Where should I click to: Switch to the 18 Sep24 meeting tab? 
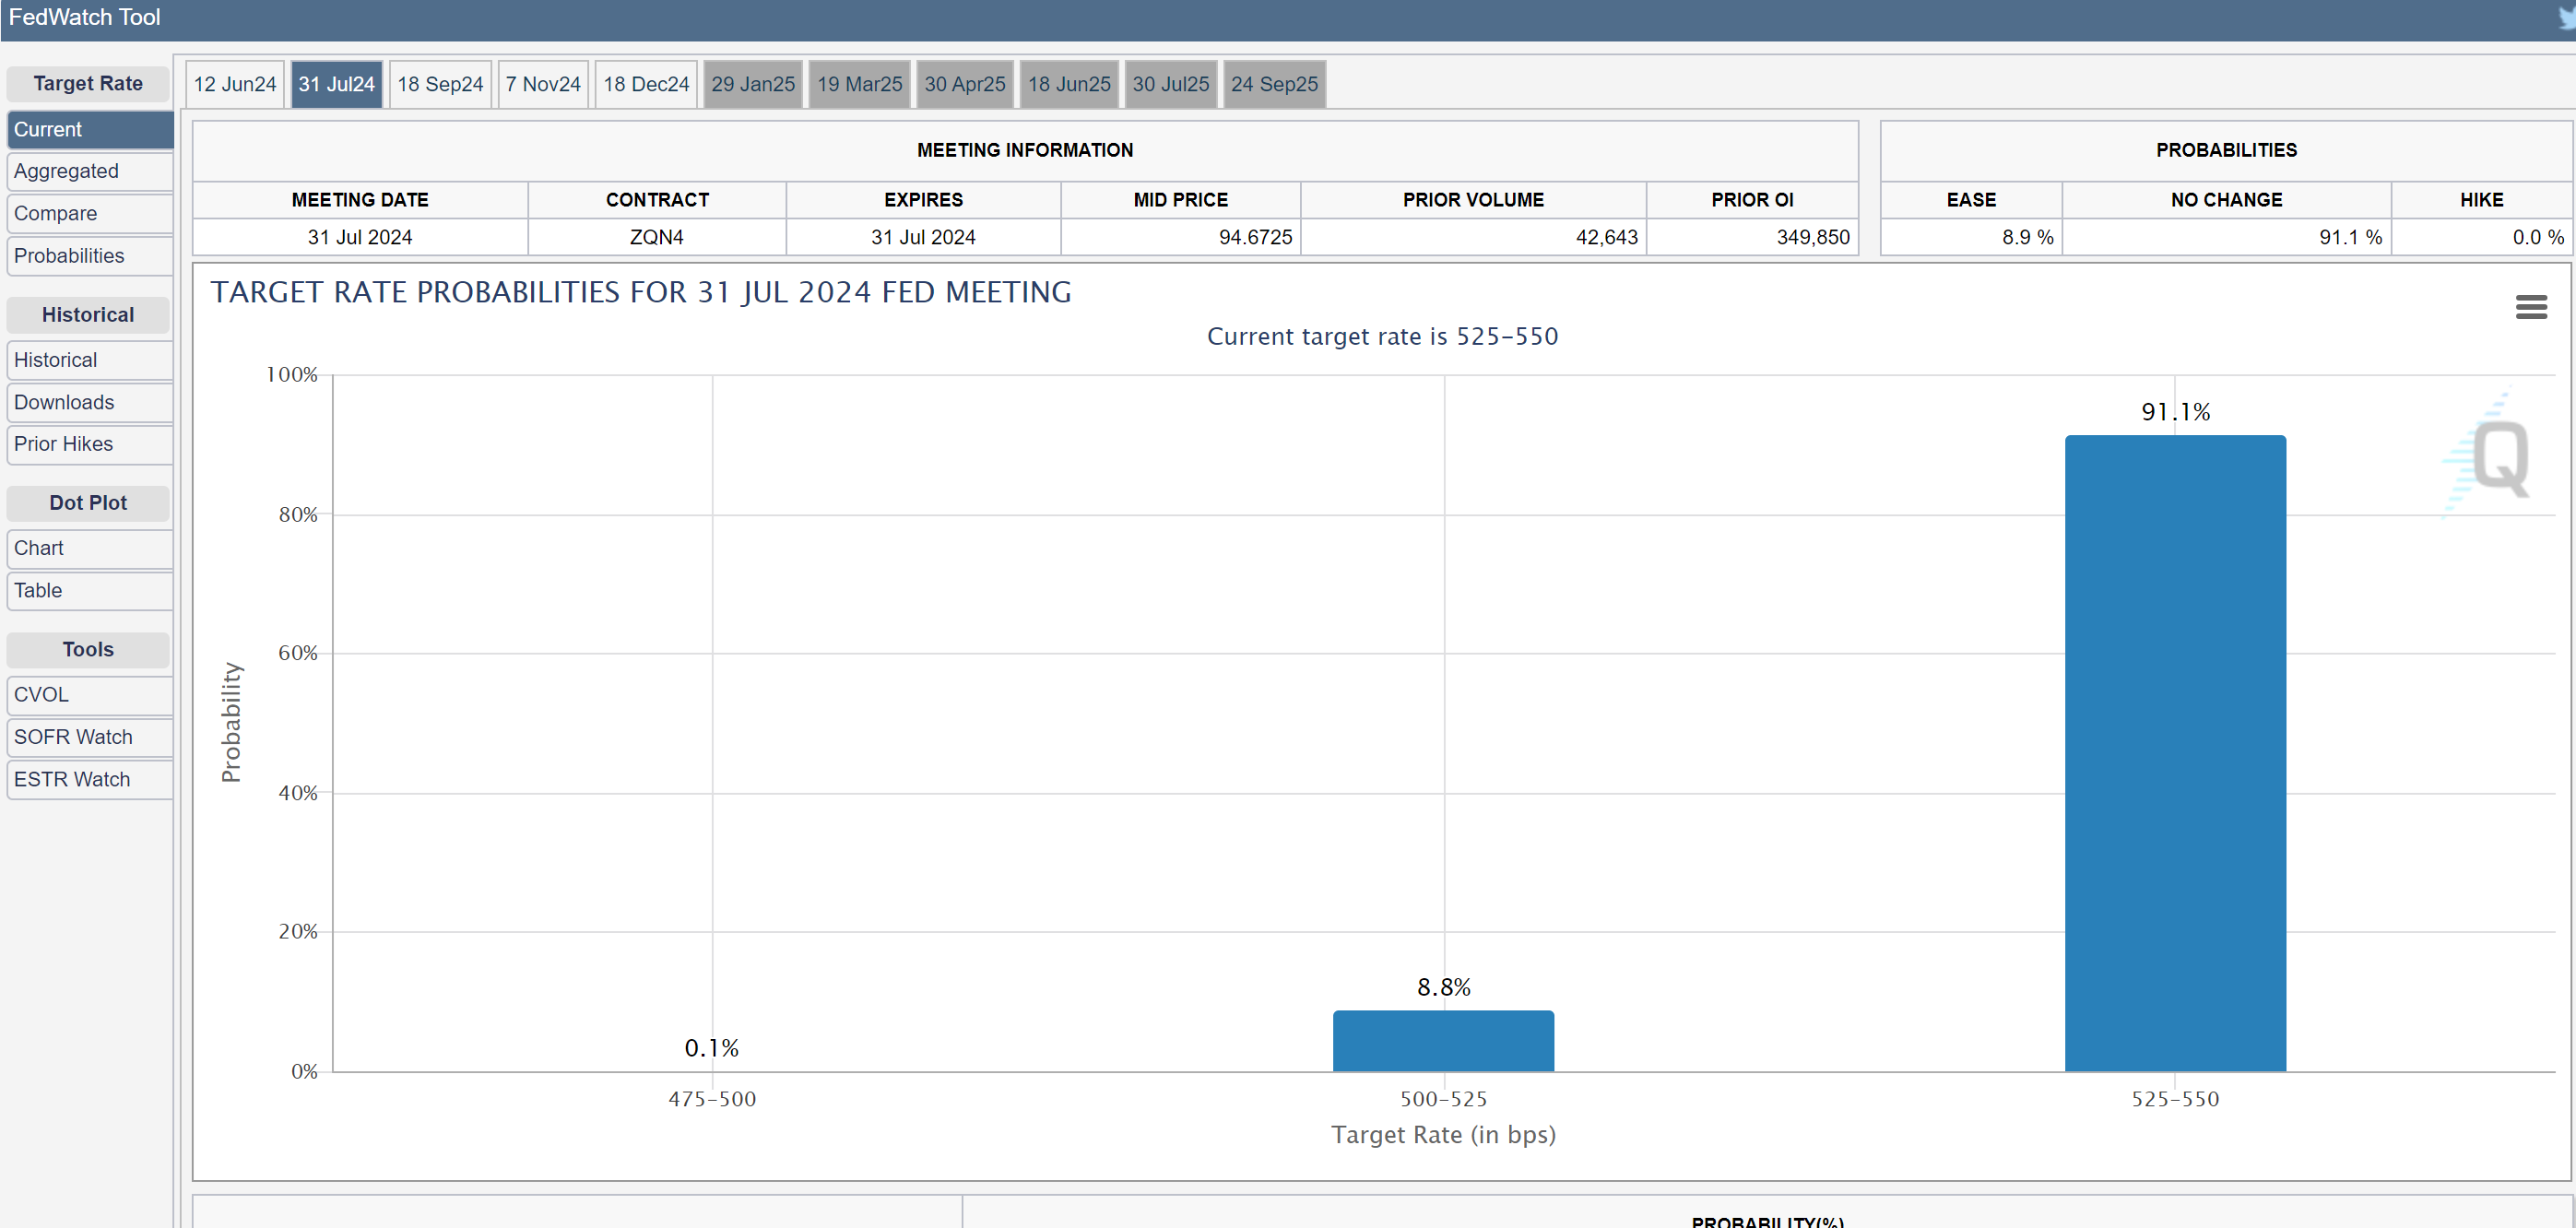[440, 84]
